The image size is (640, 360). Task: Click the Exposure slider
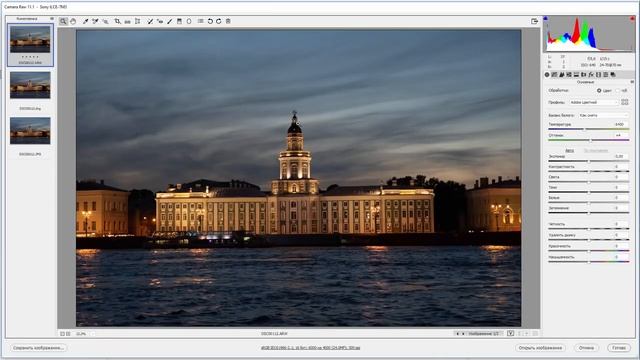(589, 161)
